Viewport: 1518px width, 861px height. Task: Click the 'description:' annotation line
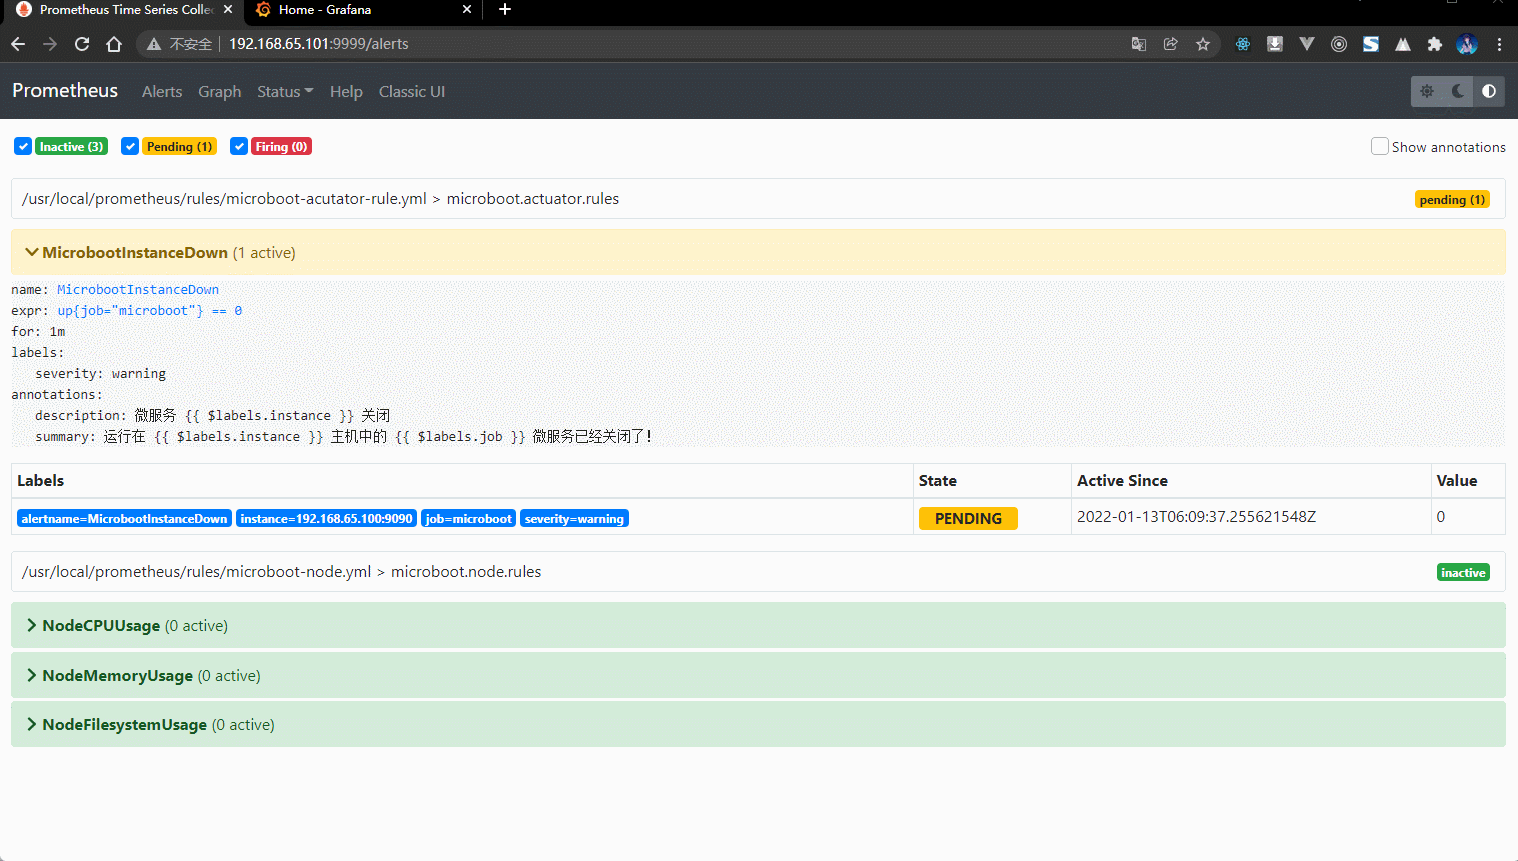click(x=212, y=415)
